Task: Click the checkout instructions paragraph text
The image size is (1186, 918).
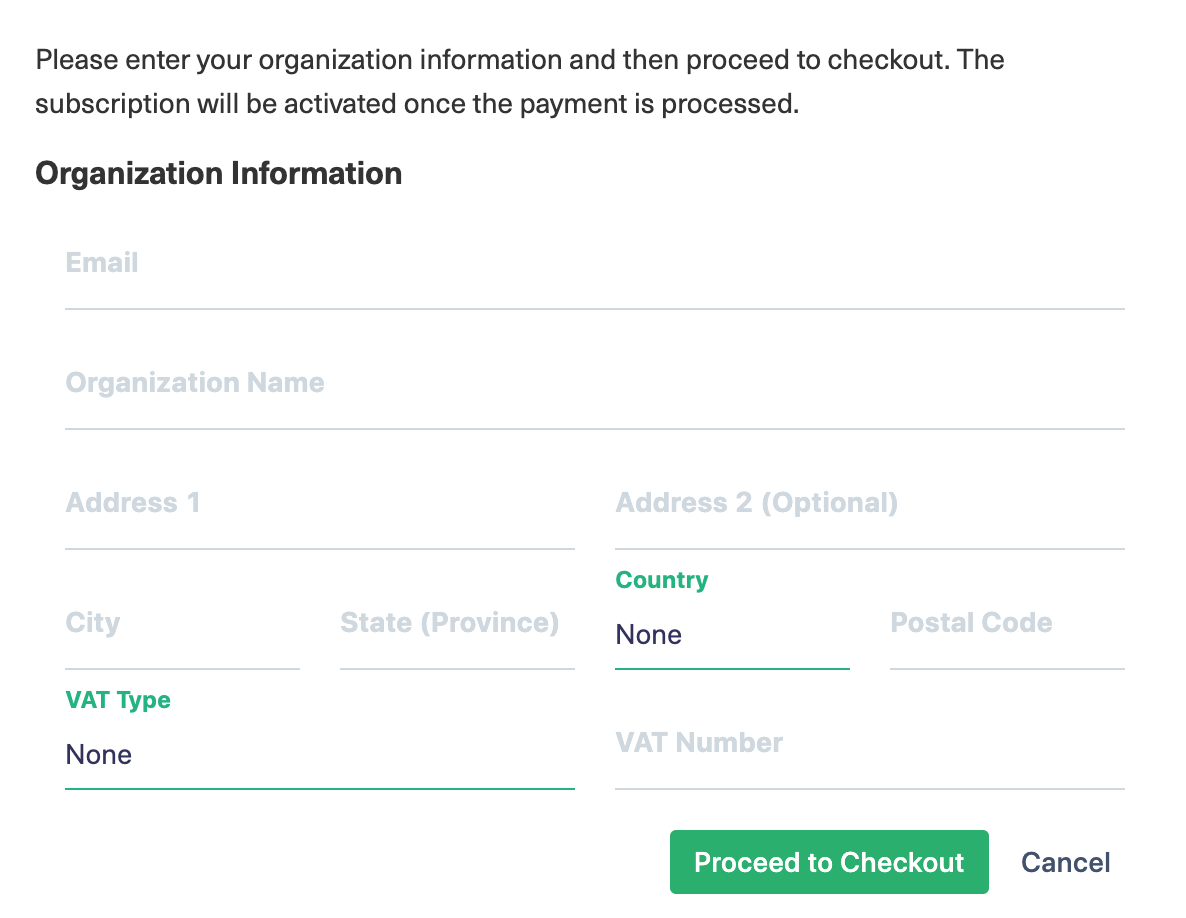Action: click(x=519, y=82)
